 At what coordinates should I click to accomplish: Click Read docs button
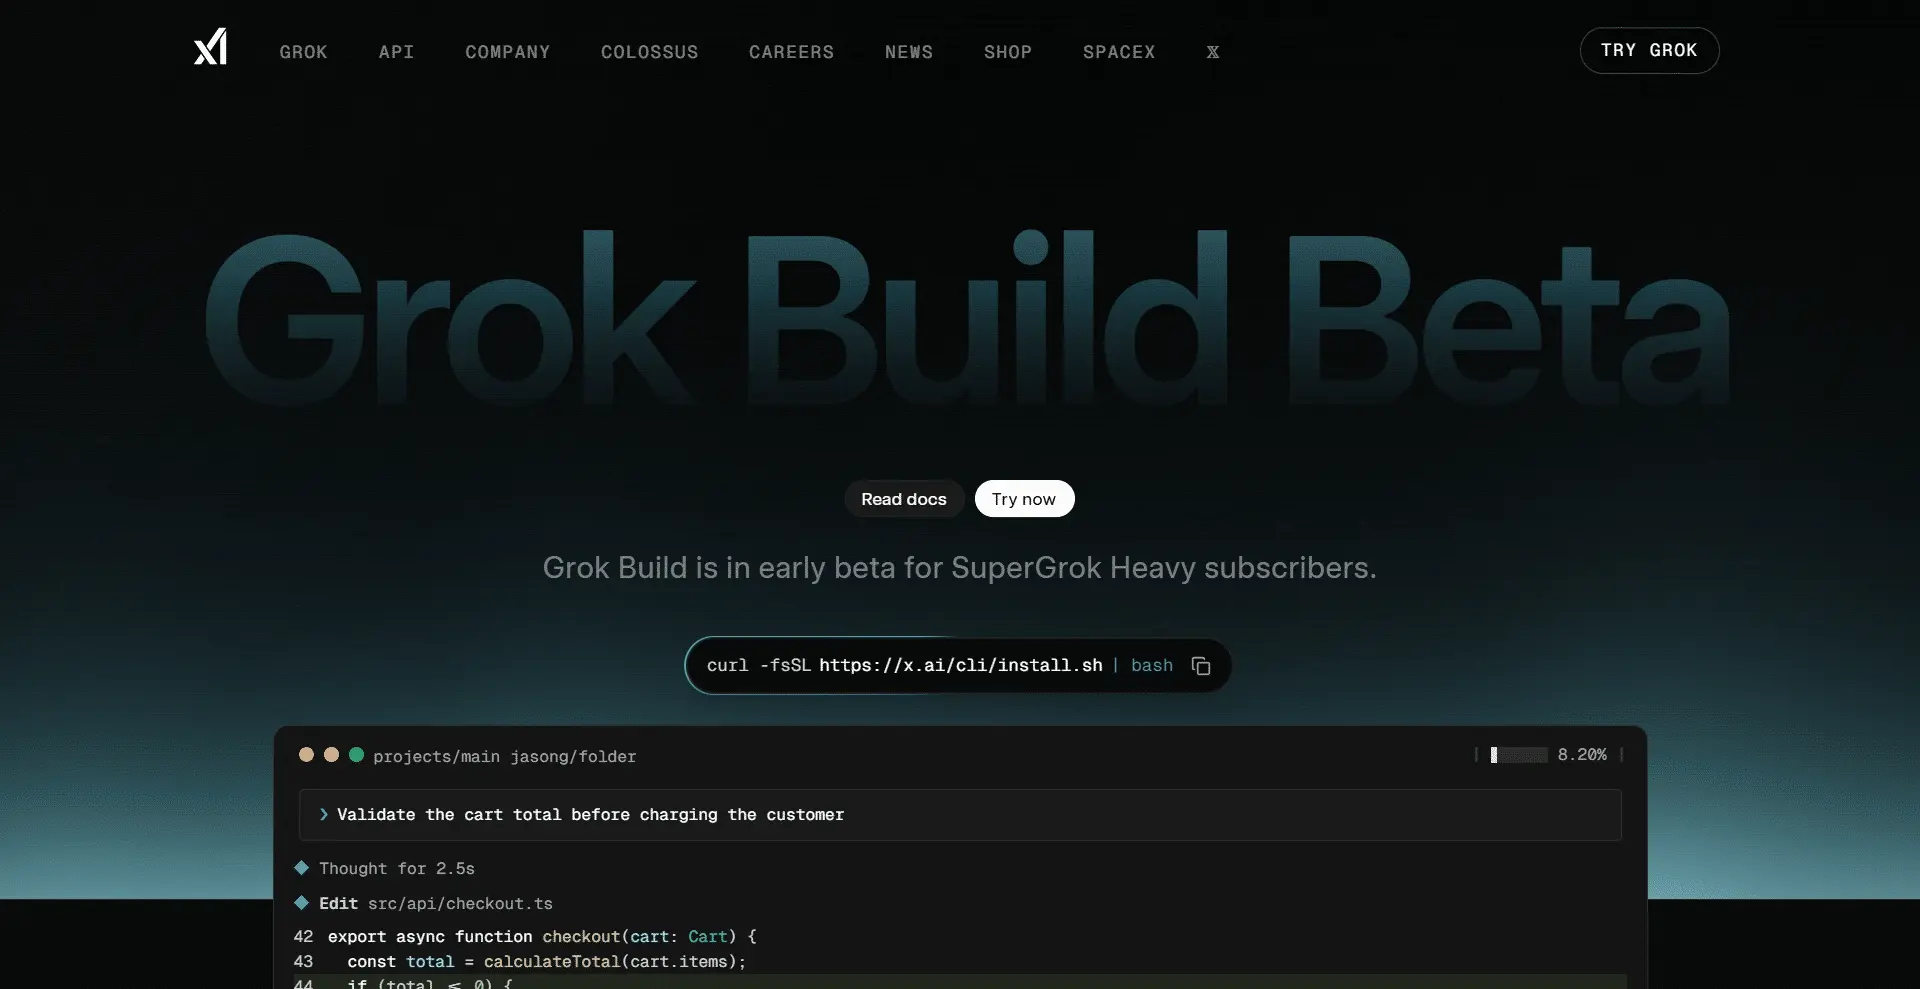coord(904,499)
